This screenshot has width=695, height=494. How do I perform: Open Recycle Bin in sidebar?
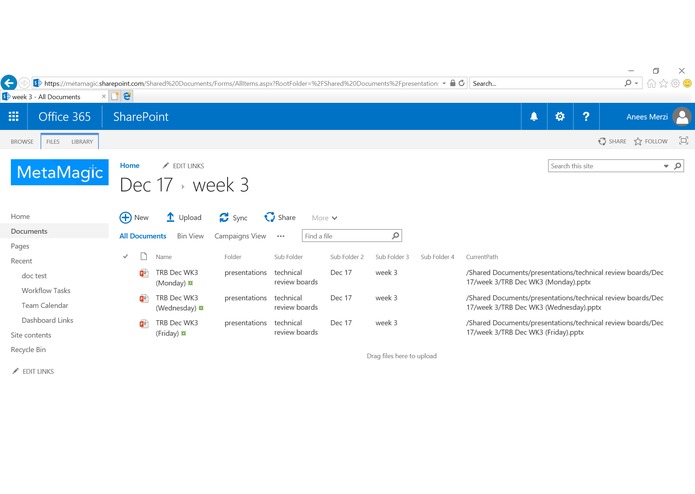28,350
